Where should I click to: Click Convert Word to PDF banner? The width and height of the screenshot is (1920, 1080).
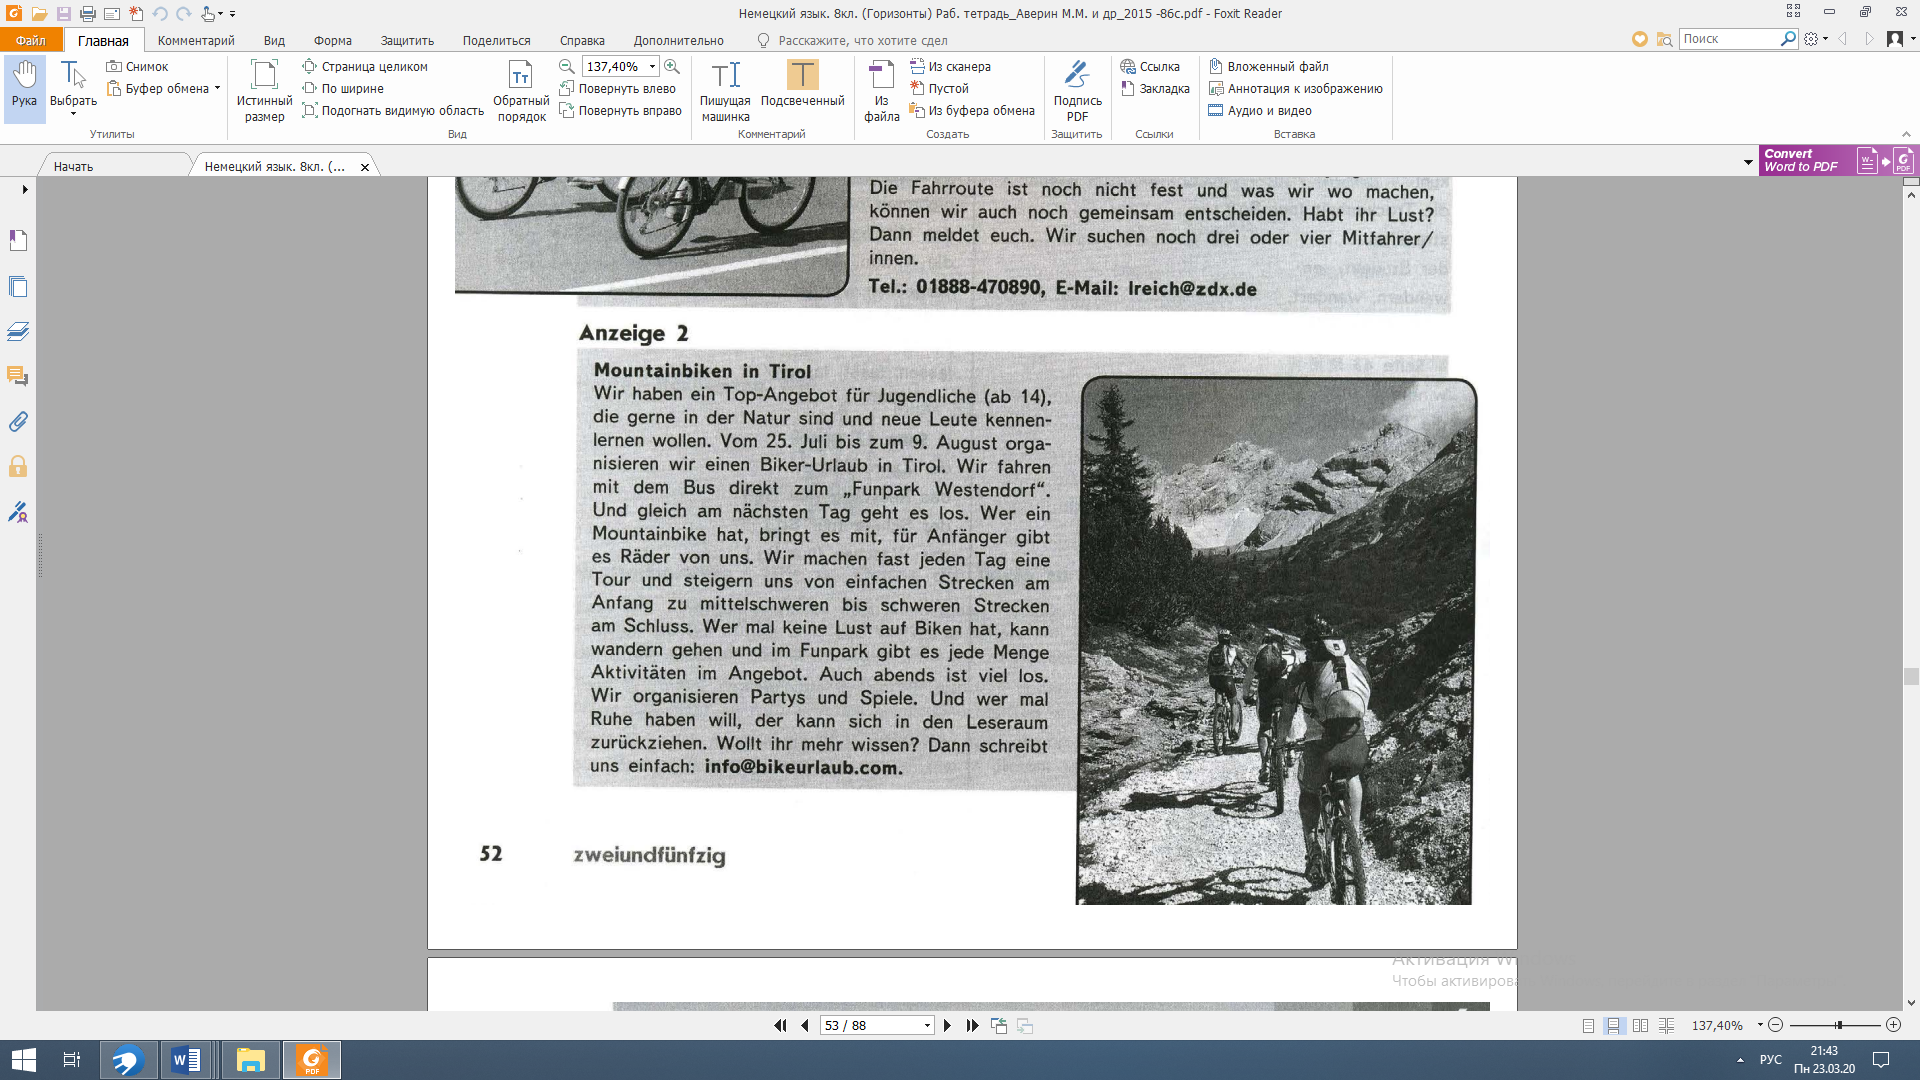[x=1838, y=160]
